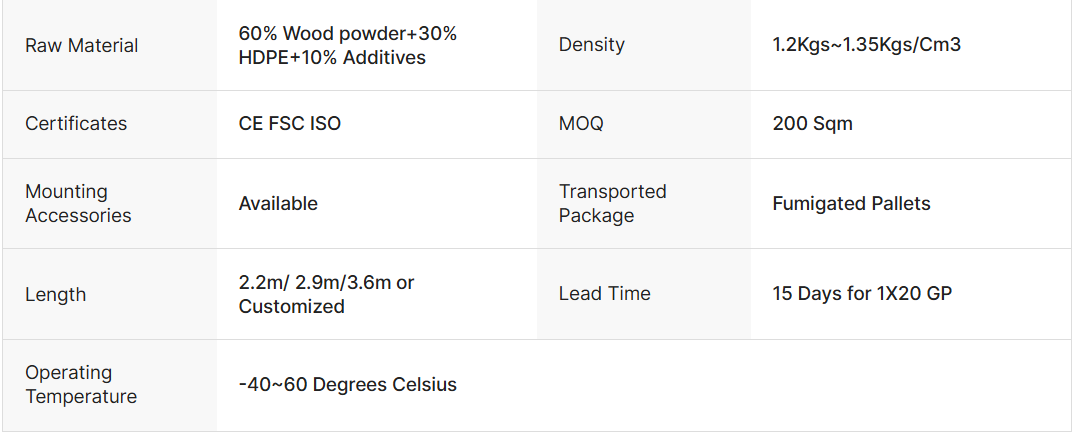Click the Density label cell
Screen dimensions: 1074x434
(592, 45)
